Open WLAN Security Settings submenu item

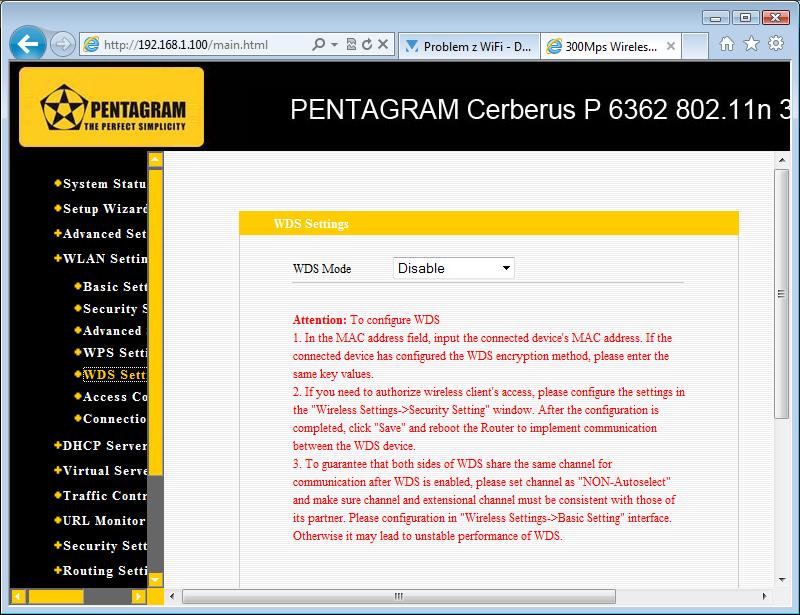[111, 309]
